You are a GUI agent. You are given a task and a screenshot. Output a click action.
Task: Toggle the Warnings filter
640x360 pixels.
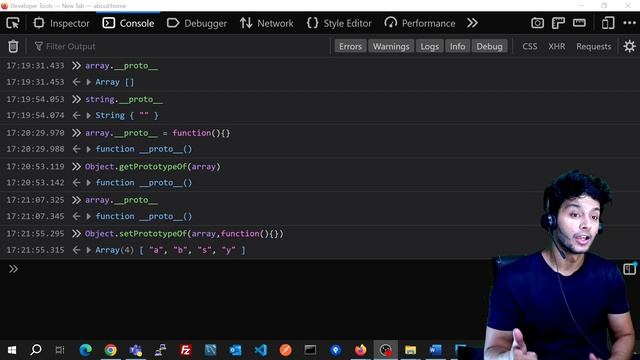(x=391, y=46)
